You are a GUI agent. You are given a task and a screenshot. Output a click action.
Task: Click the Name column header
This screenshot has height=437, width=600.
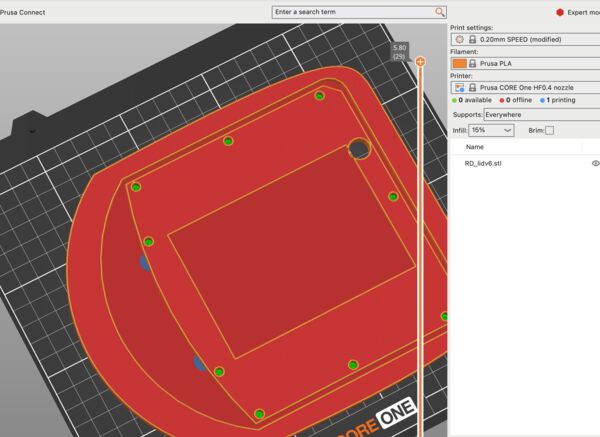click(x=475, y=147)
